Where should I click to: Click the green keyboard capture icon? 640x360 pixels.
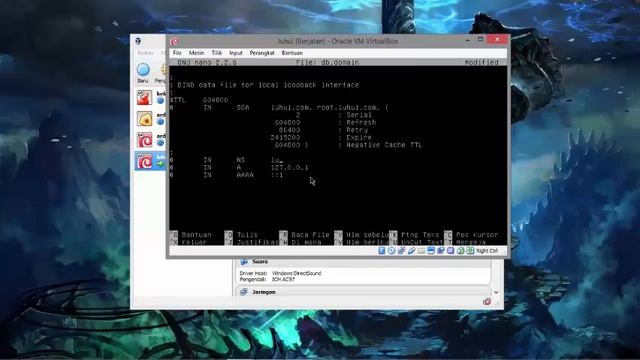[x=470, y=251]
